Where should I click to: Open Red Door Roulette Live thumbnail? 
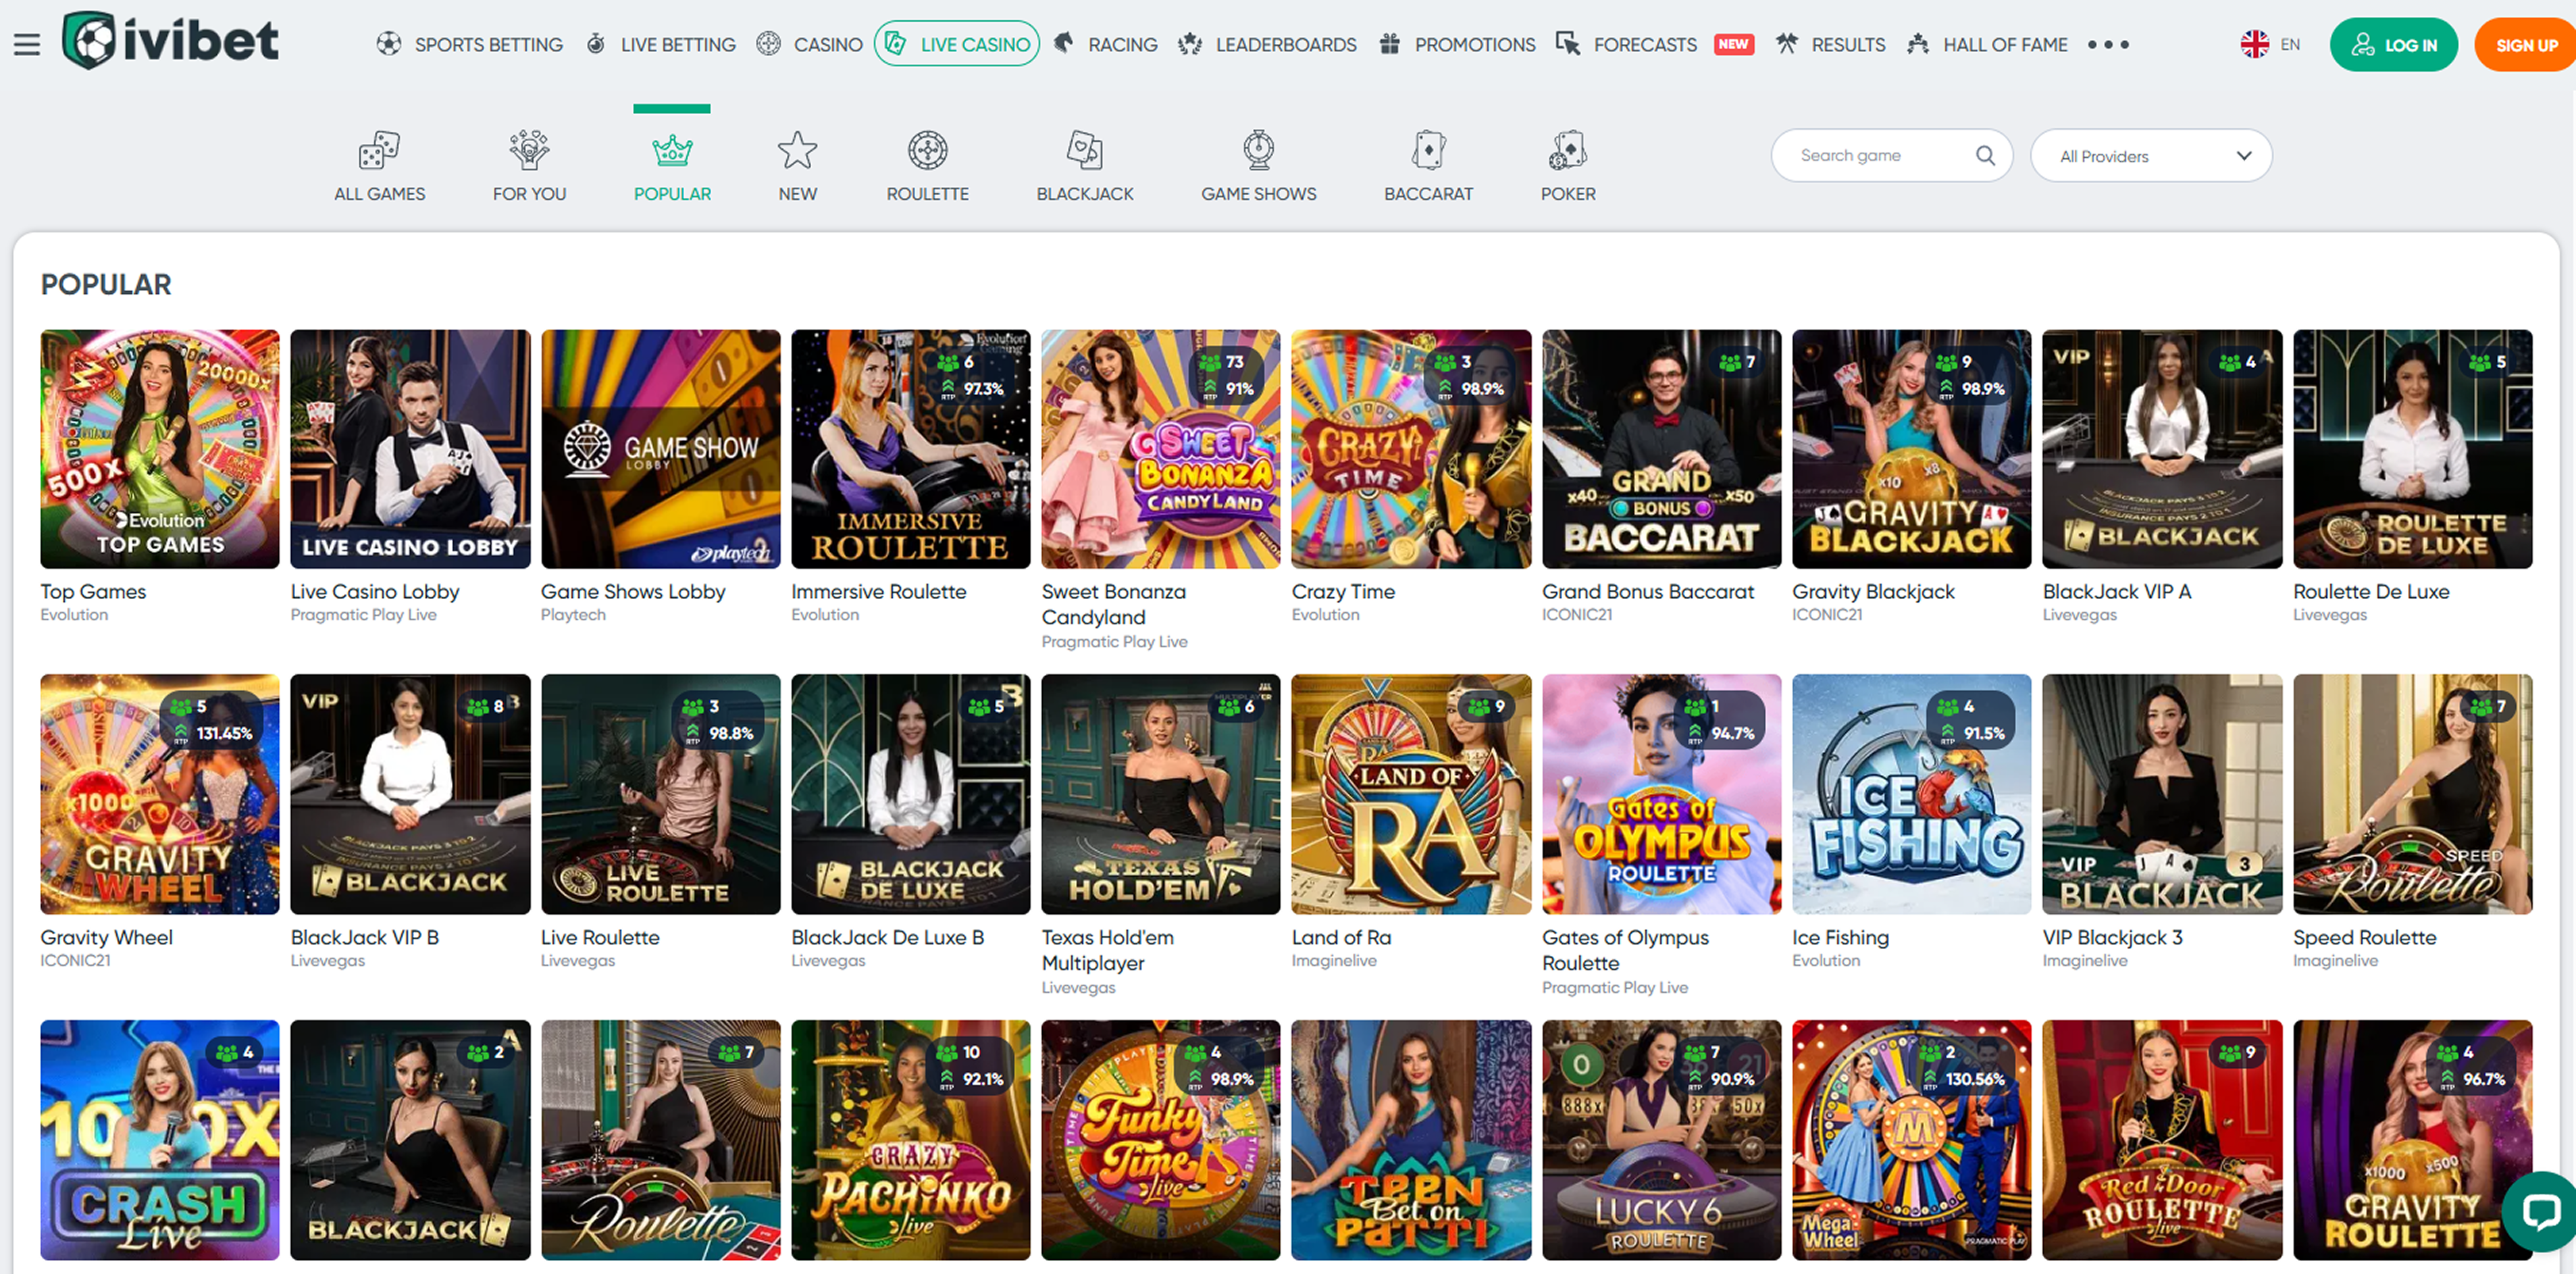tap(2162, 1139)
